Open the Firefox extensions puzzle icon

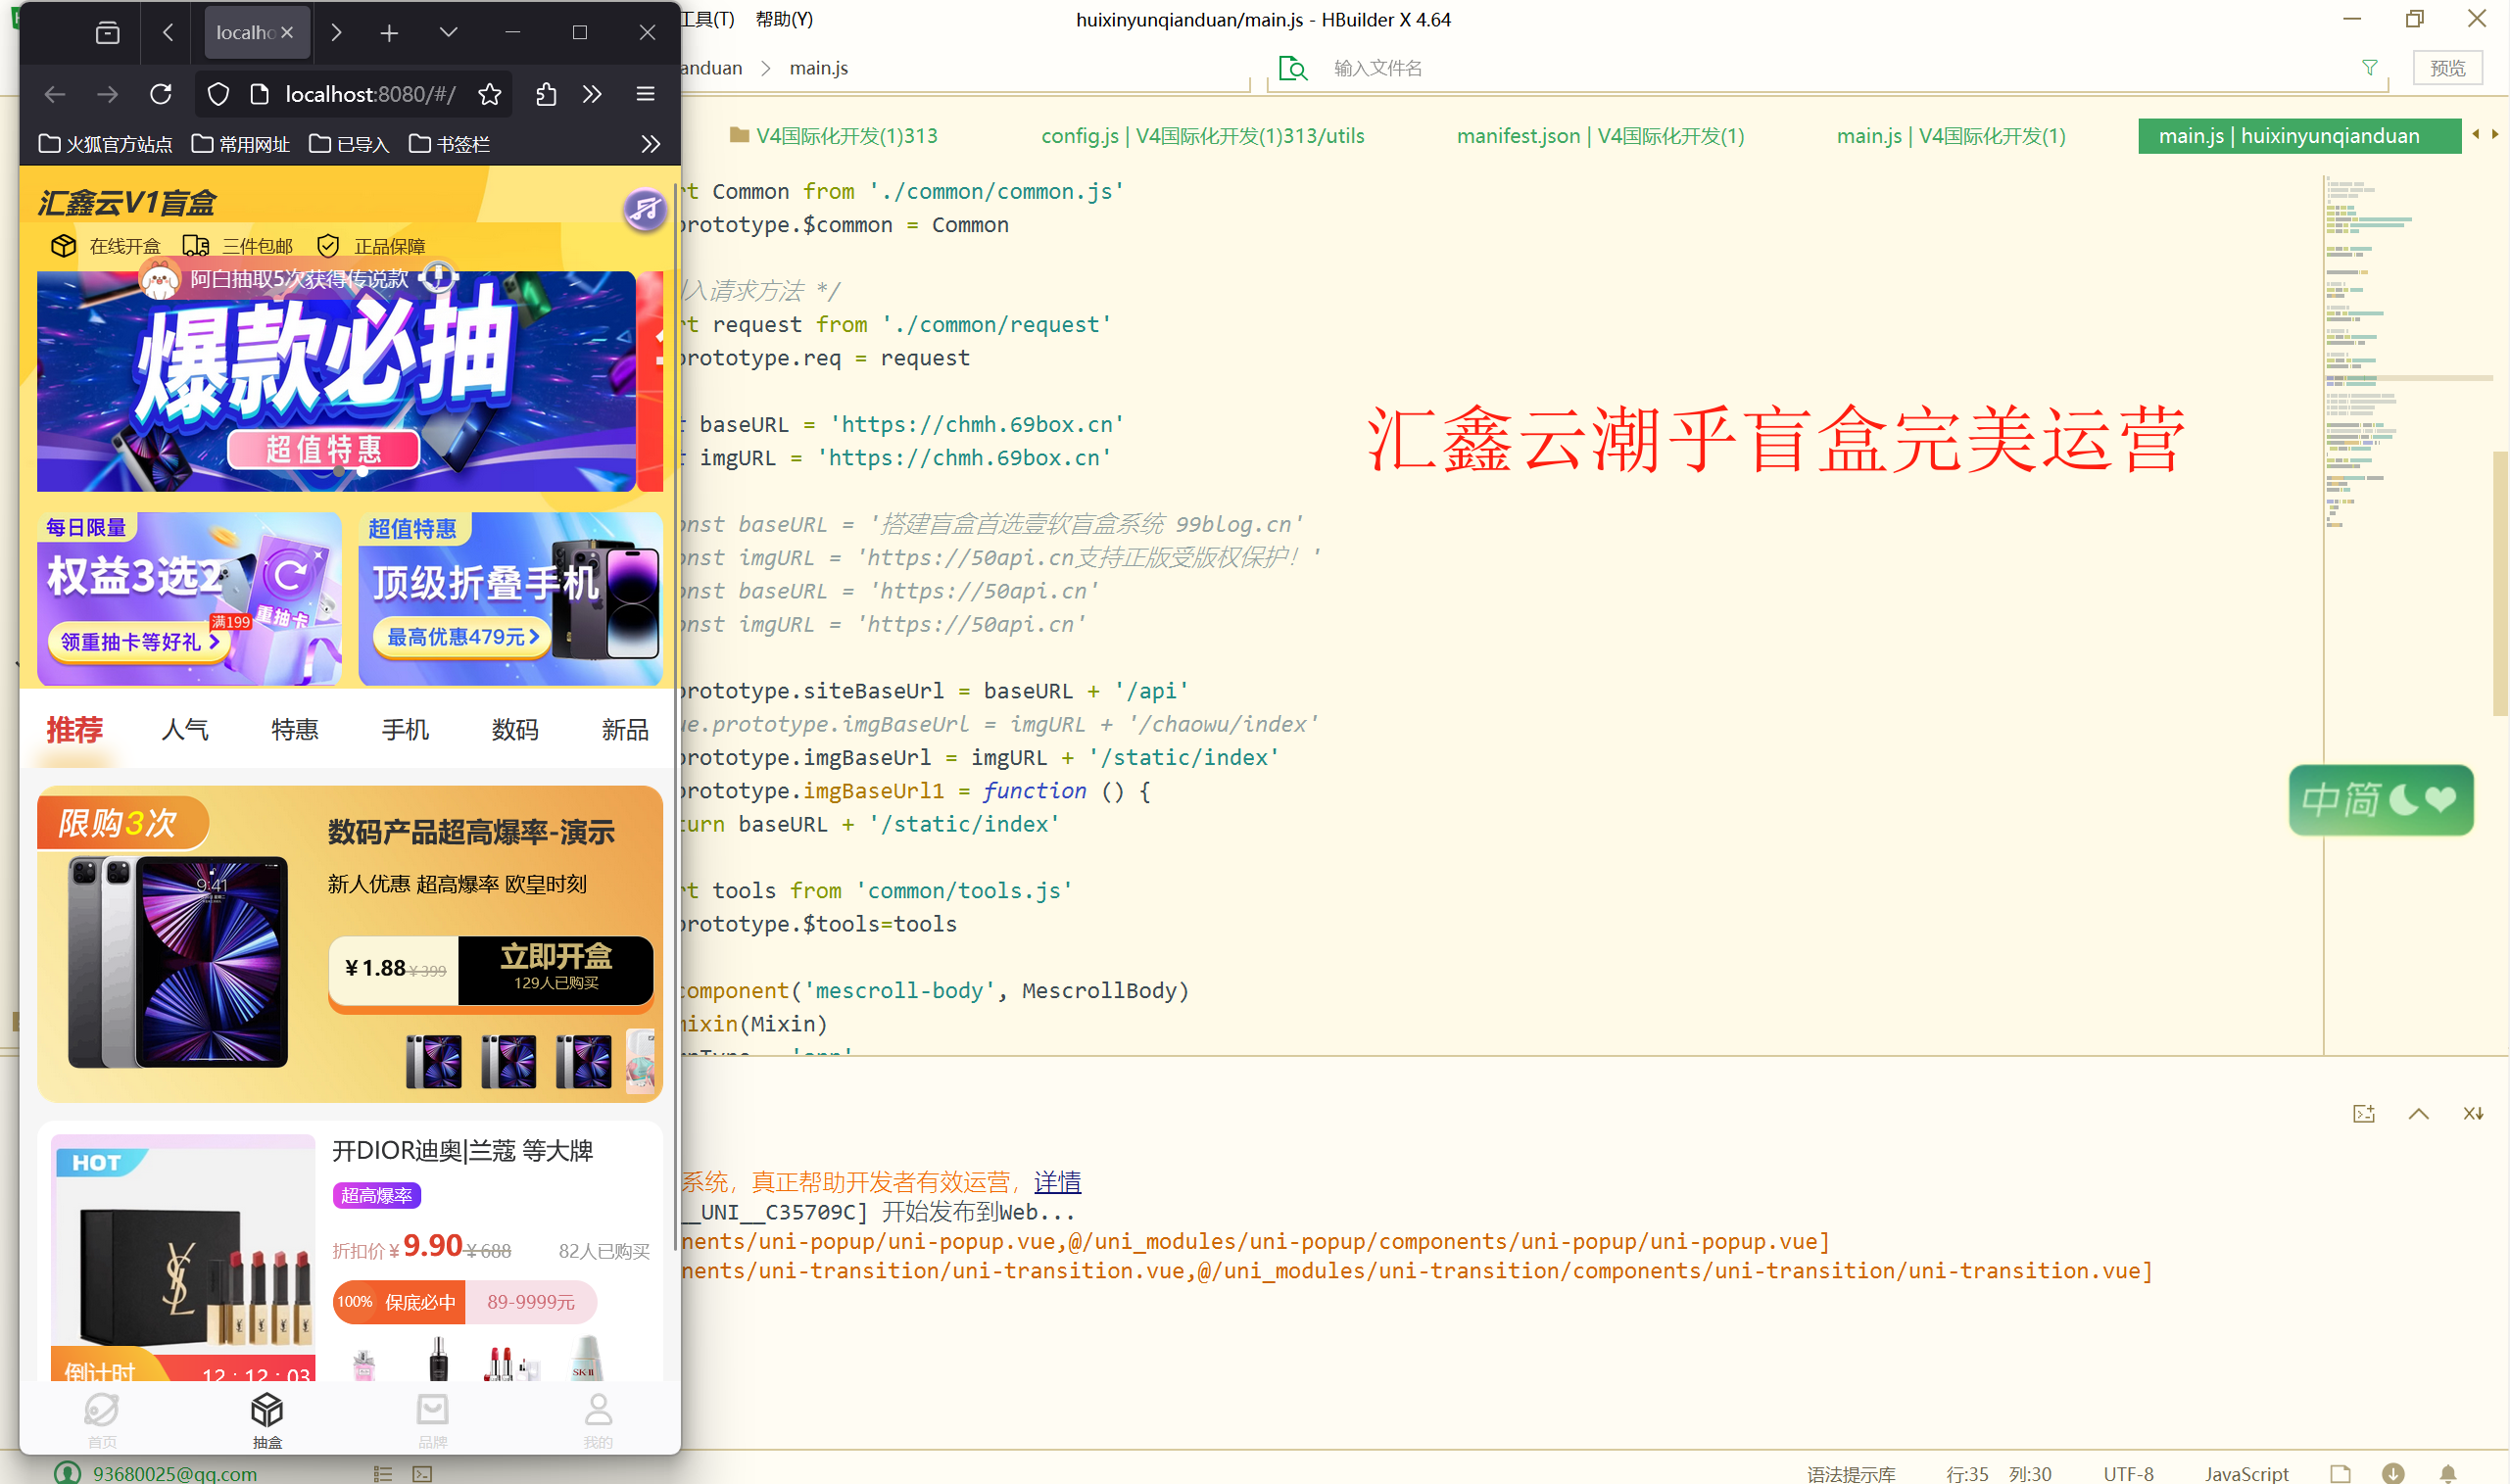[x=546, y=94]
